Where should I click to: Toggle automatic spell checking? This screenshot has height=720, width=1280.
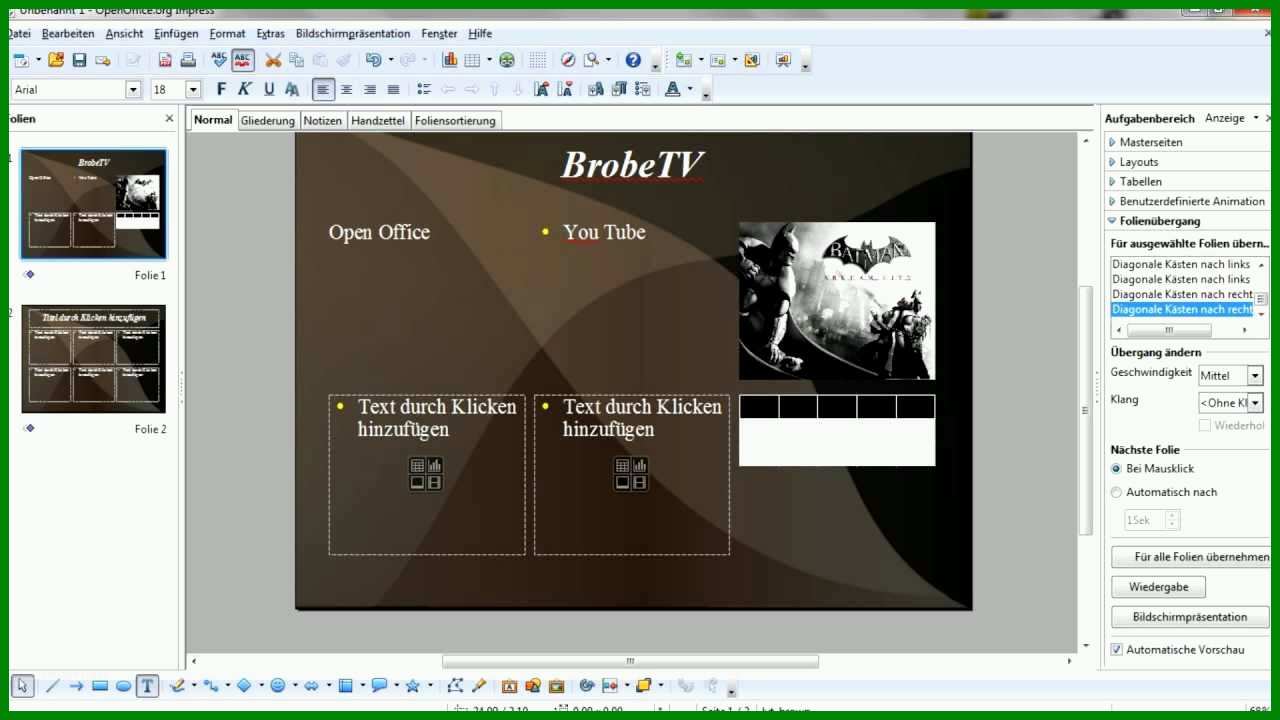243,60
